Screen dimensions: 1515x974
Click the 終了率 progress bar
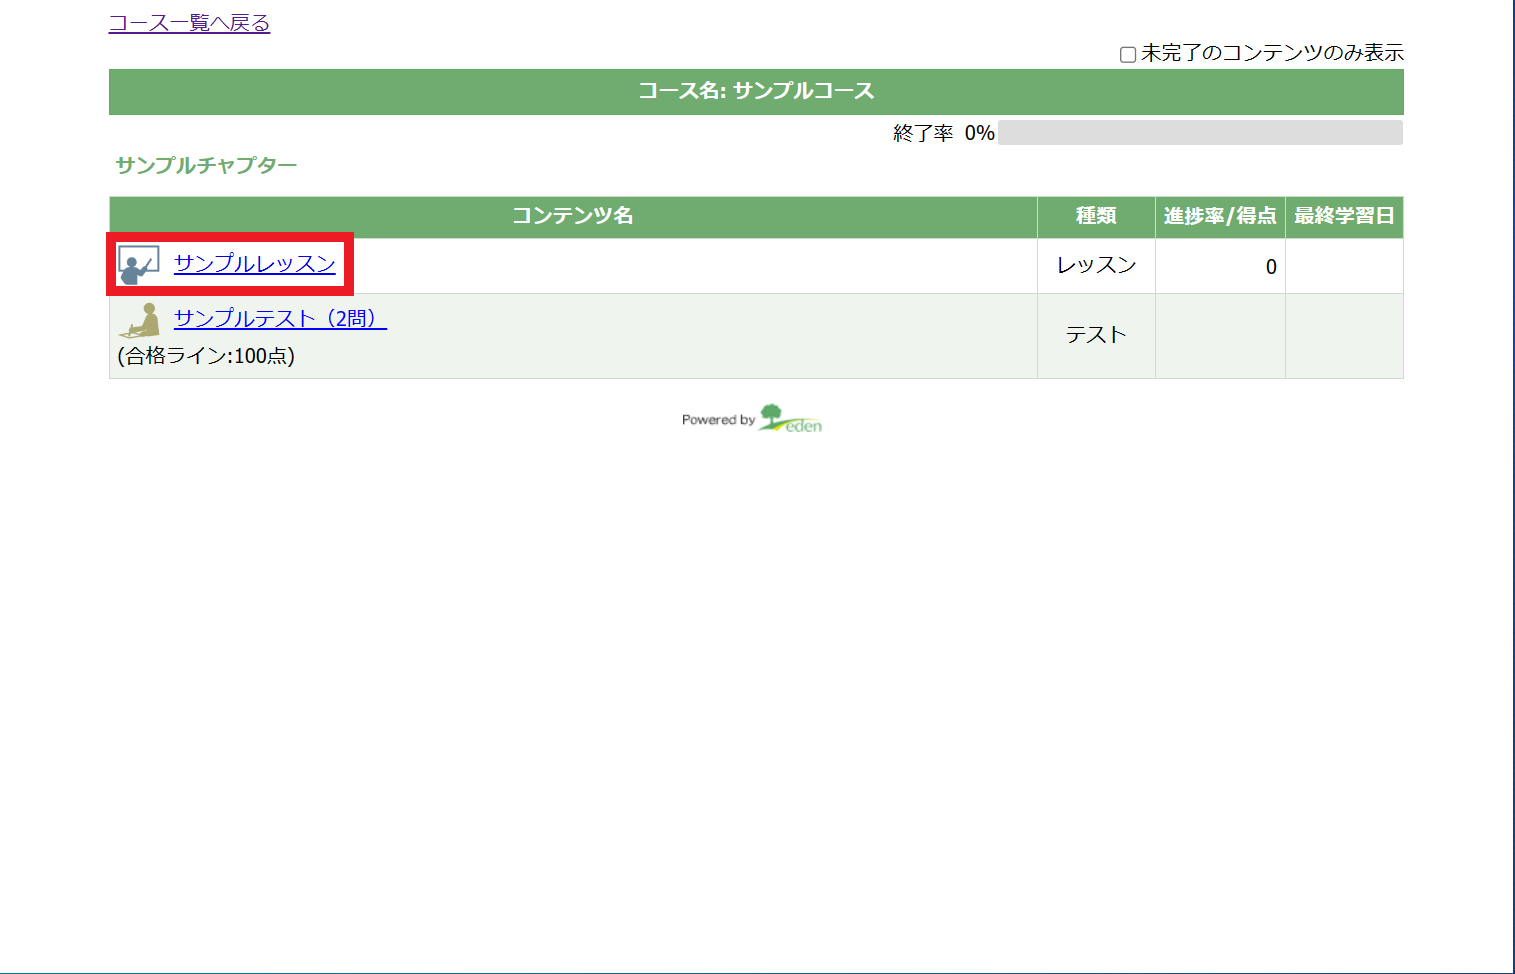click(1200, 133)
